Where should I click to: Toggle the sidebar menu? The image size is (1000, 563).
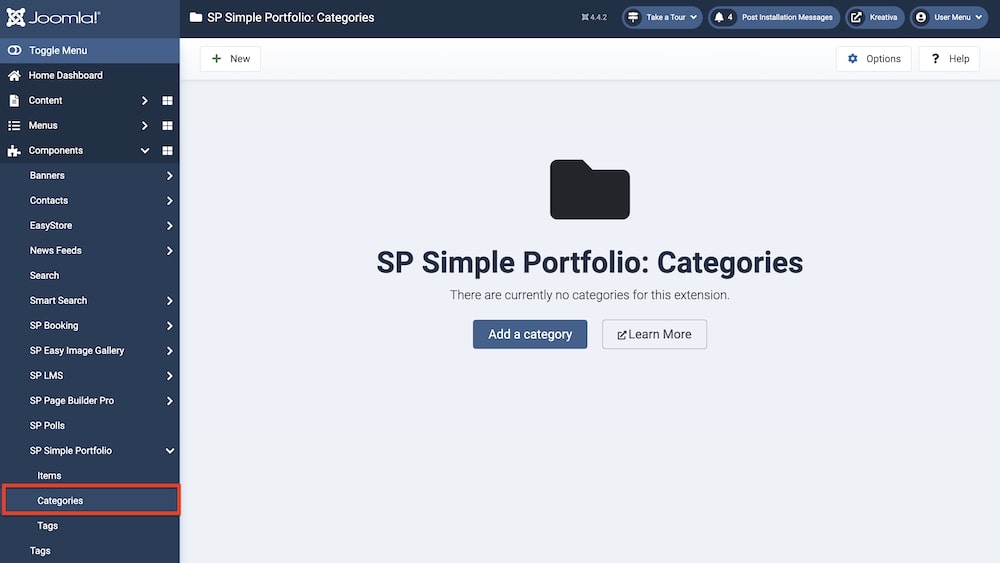tap(60, 51)
